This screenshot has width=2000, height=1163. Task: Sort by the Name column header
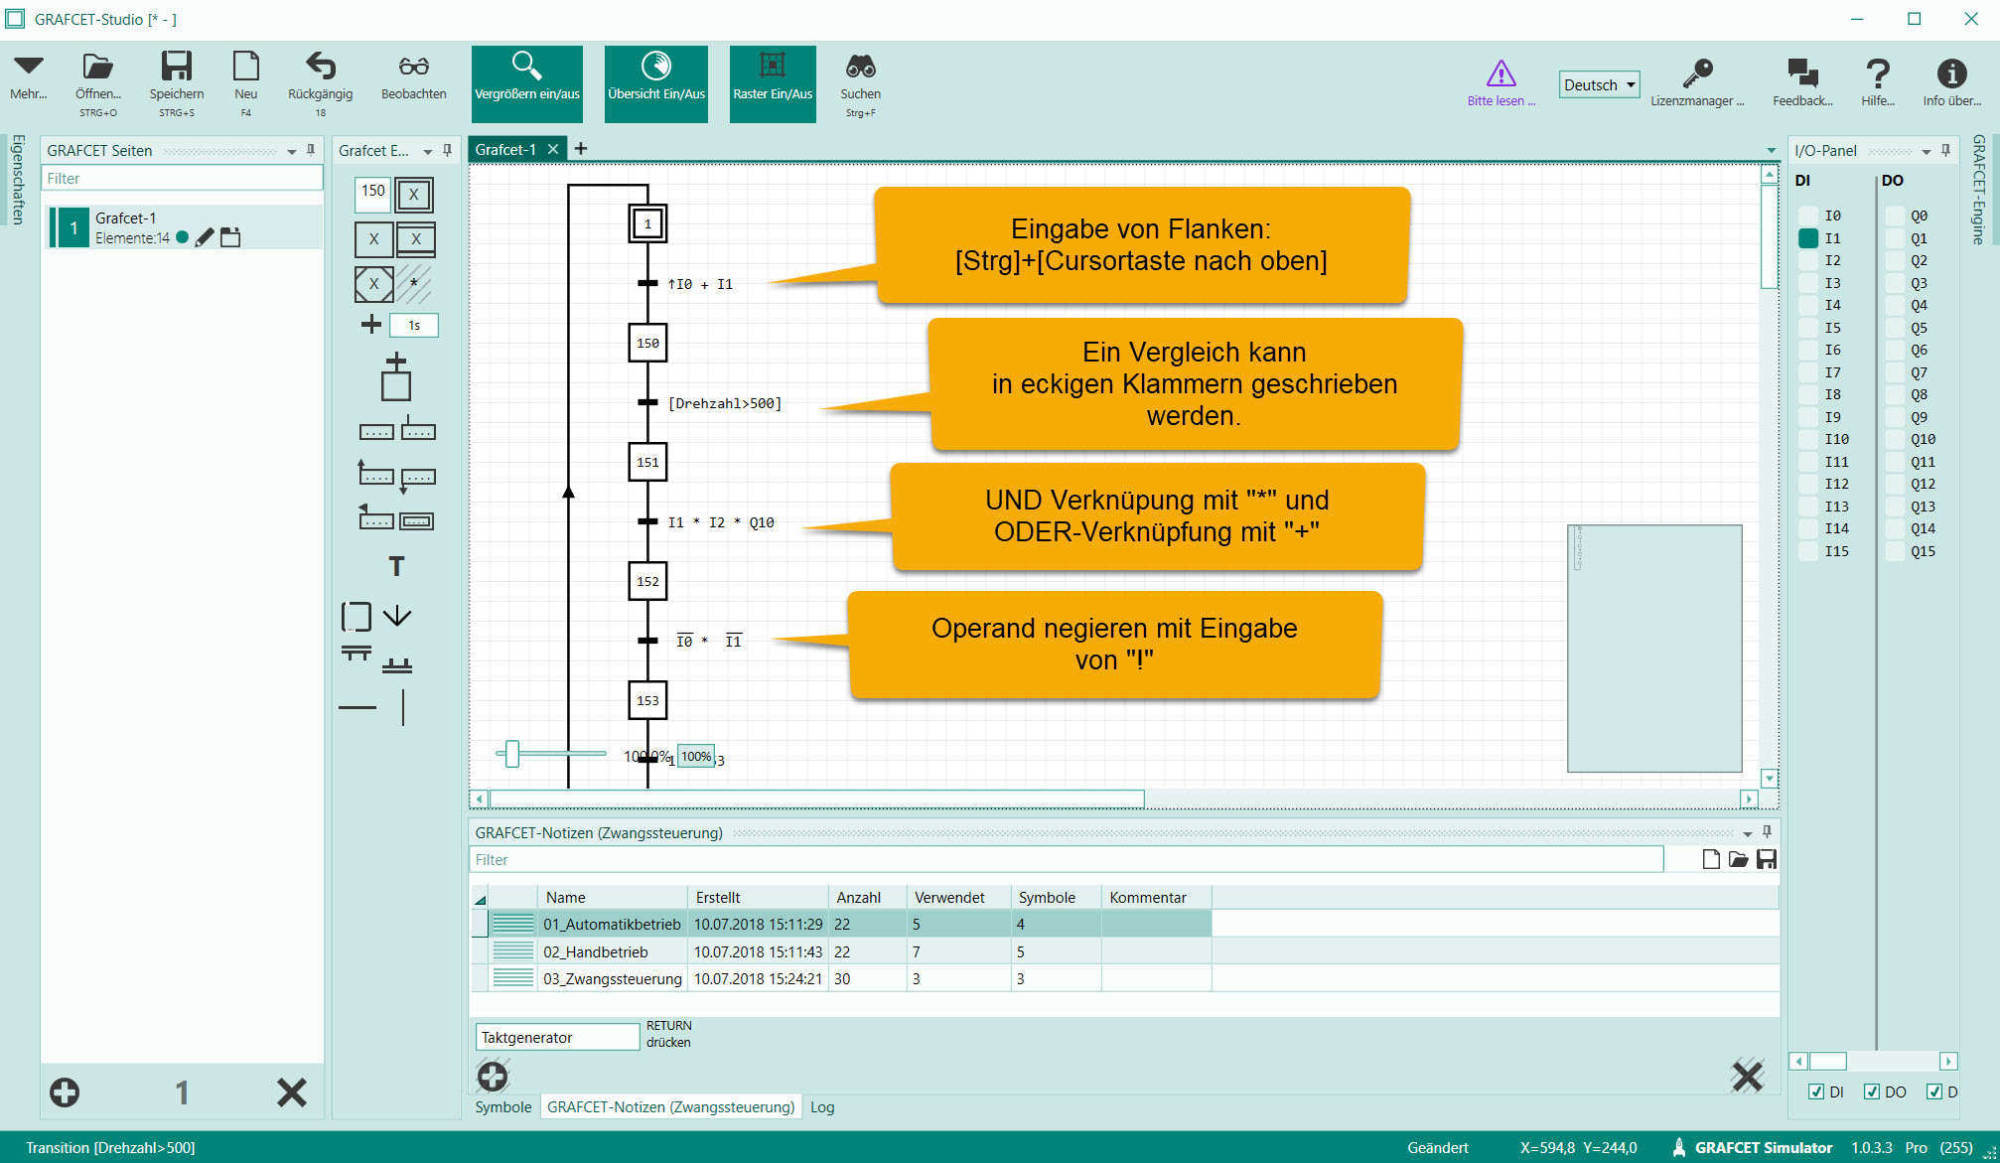(x=612, y=897)
